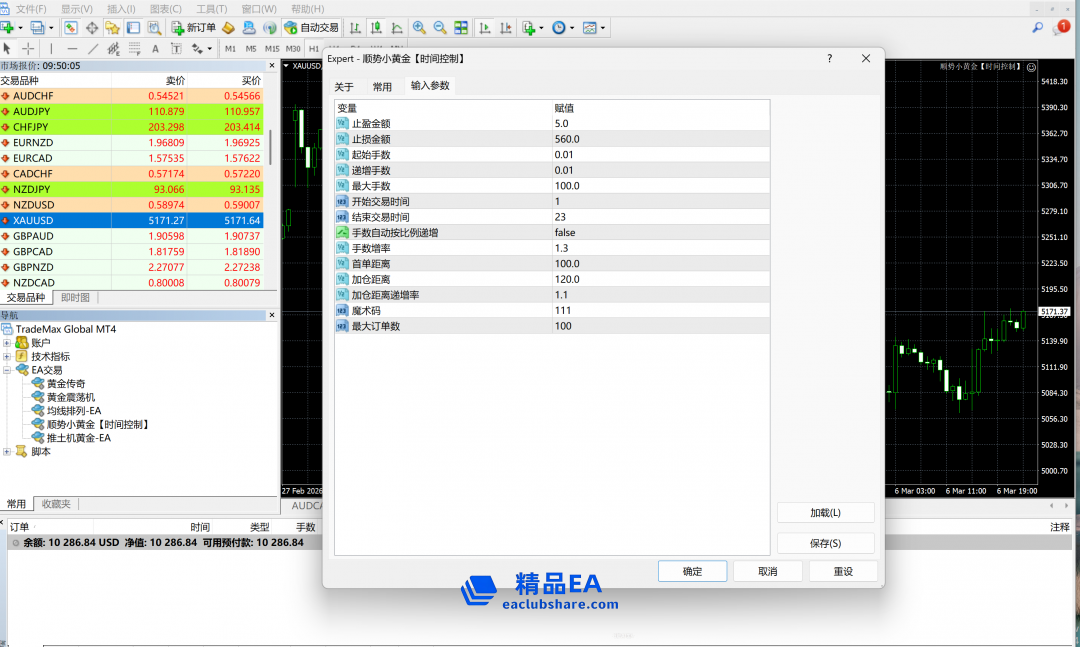1080x647 pixels.
Task: Open the 常用 tab in the Expert dialog
Action: (x=382, y=87)
